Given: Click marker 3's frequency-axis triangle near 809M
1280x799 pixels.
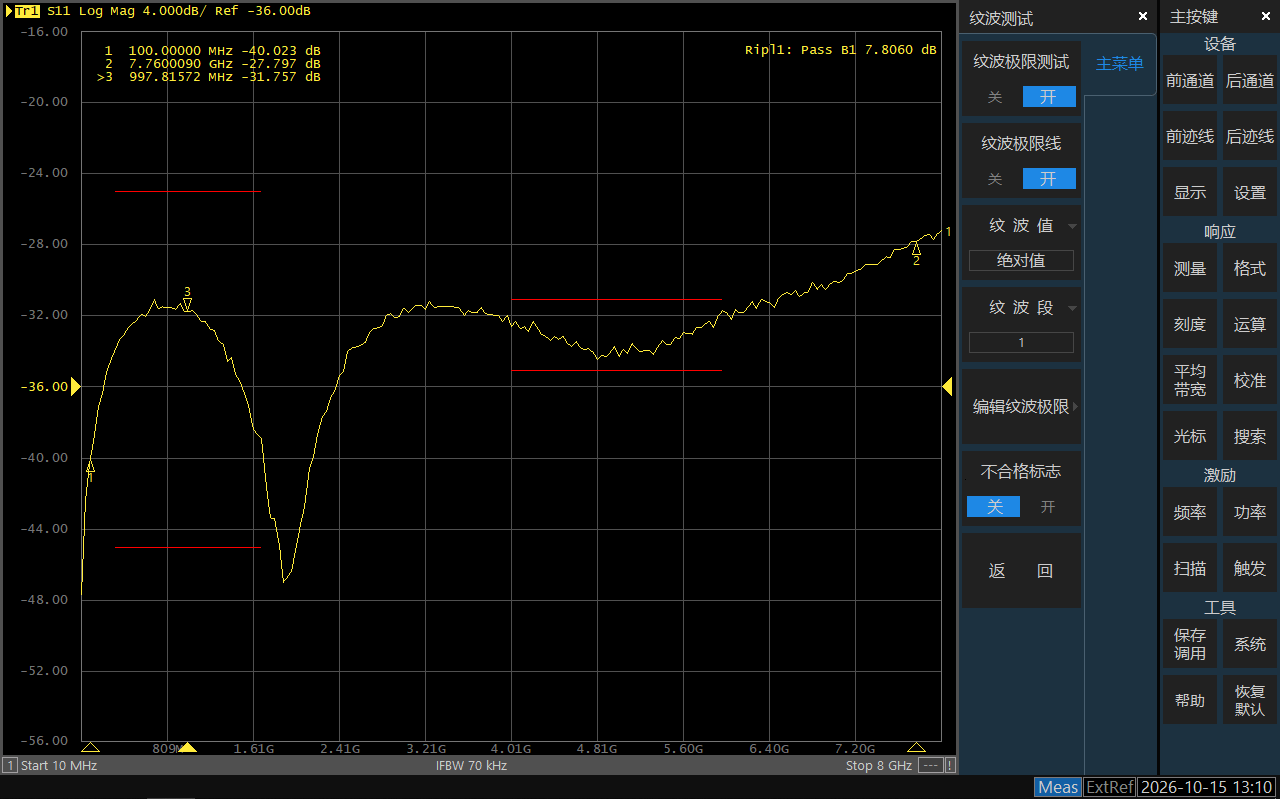Looking at the screenshot, I should (x=187, y=747).
